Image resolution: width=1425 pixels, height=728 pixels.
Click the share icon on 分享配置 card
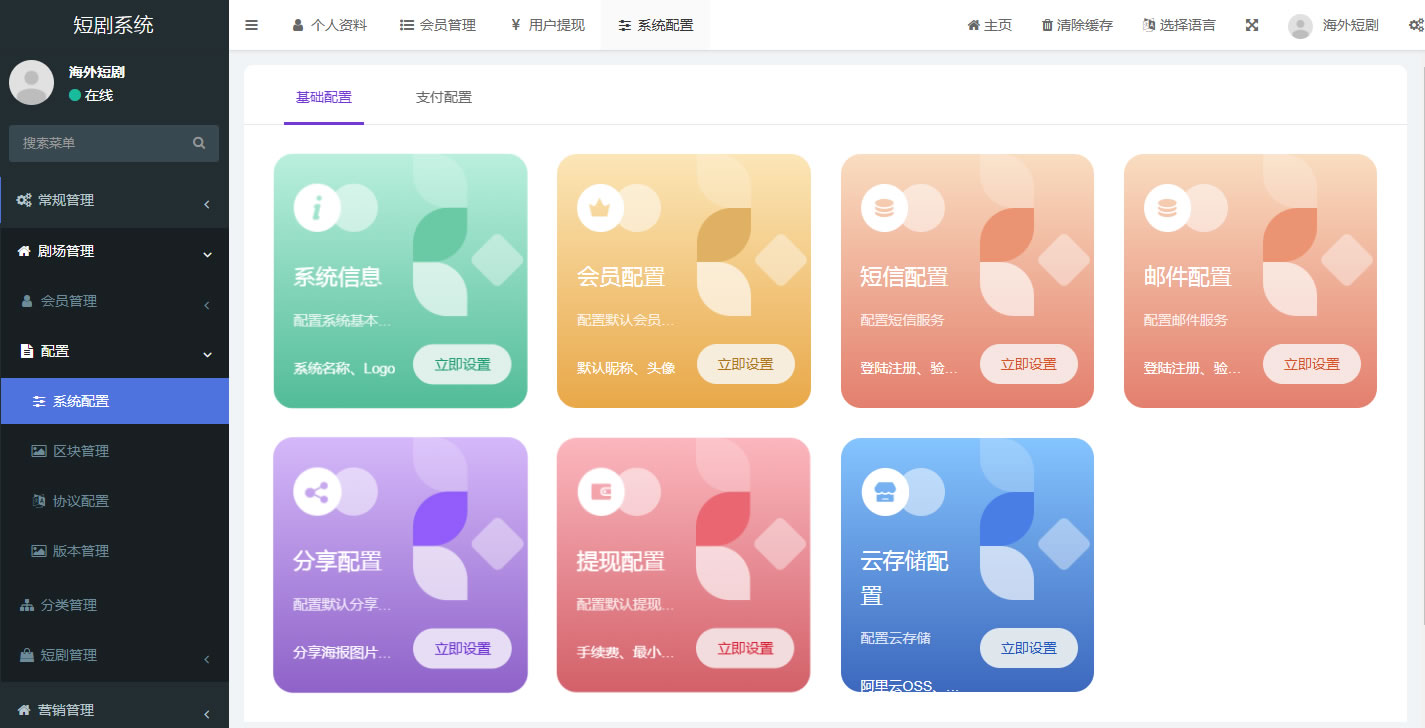tap(317, 492)
